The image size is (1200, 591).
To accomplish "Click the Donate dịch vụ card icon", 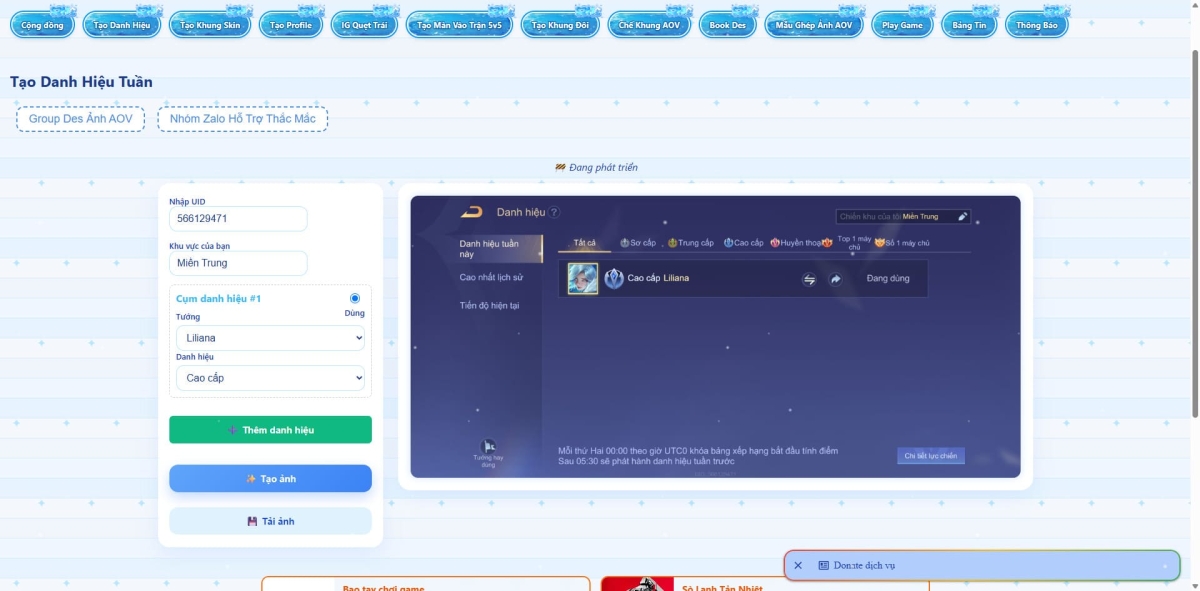I will point(823,565).
